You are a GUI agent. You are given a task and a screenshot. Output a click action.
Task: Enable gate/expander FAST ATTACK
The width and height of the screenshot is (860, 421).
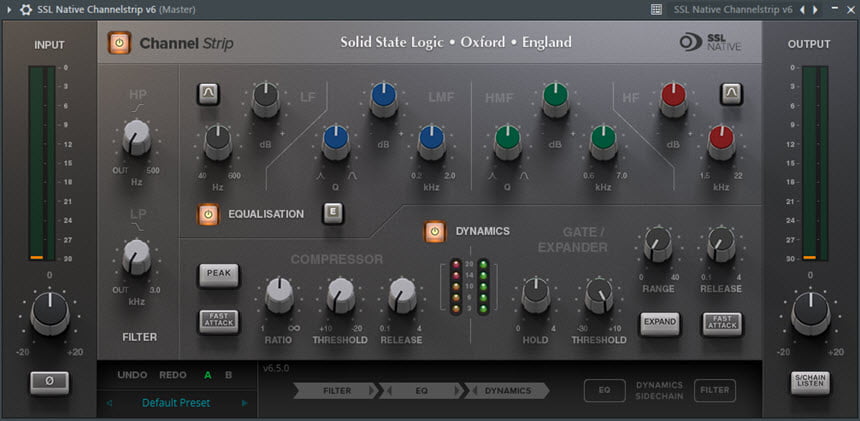point(722,323)
